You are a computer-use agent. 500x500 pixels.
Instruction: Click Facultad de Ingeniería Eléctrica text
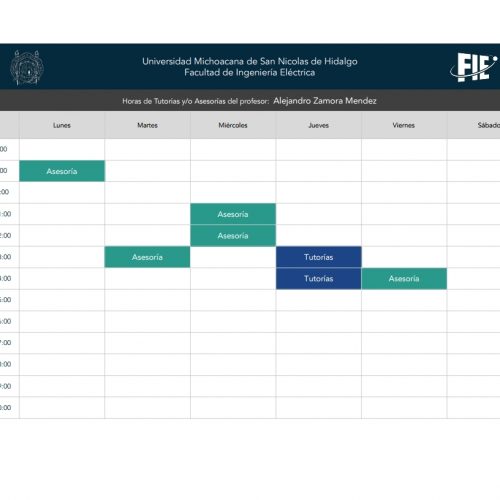(x=250, y=72)
